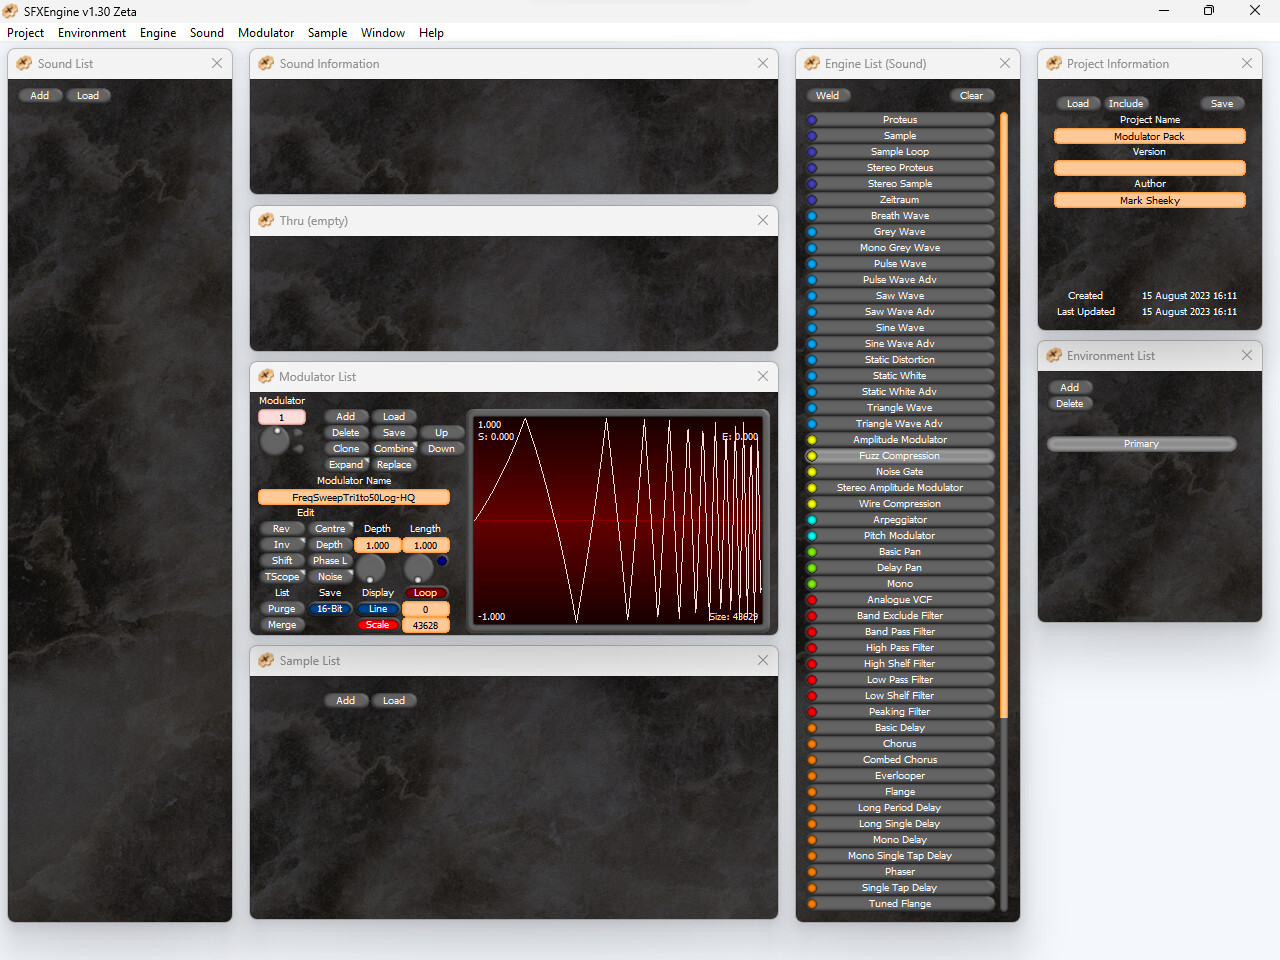1280x960 pixels.
Task: Open the TScope edit options
Action: click(282, 576)
